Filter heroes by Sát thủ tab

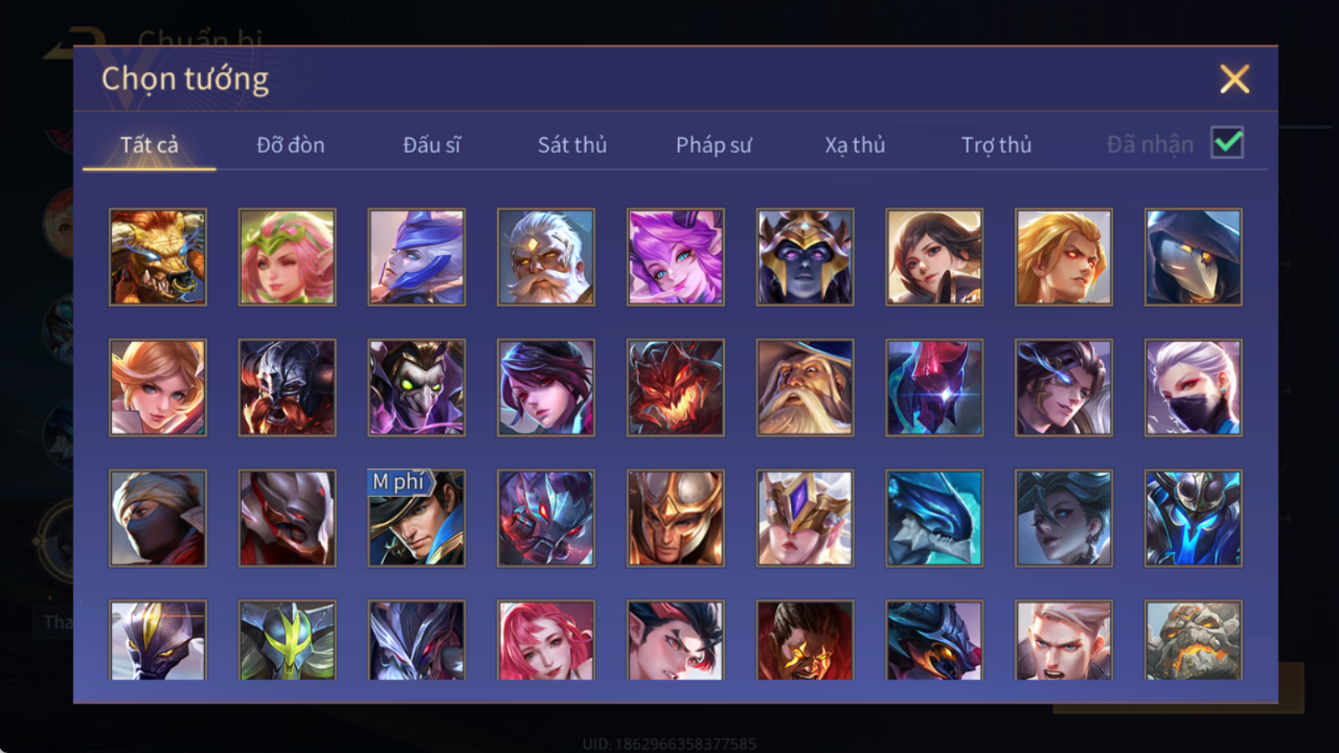[x=572, y=145]
